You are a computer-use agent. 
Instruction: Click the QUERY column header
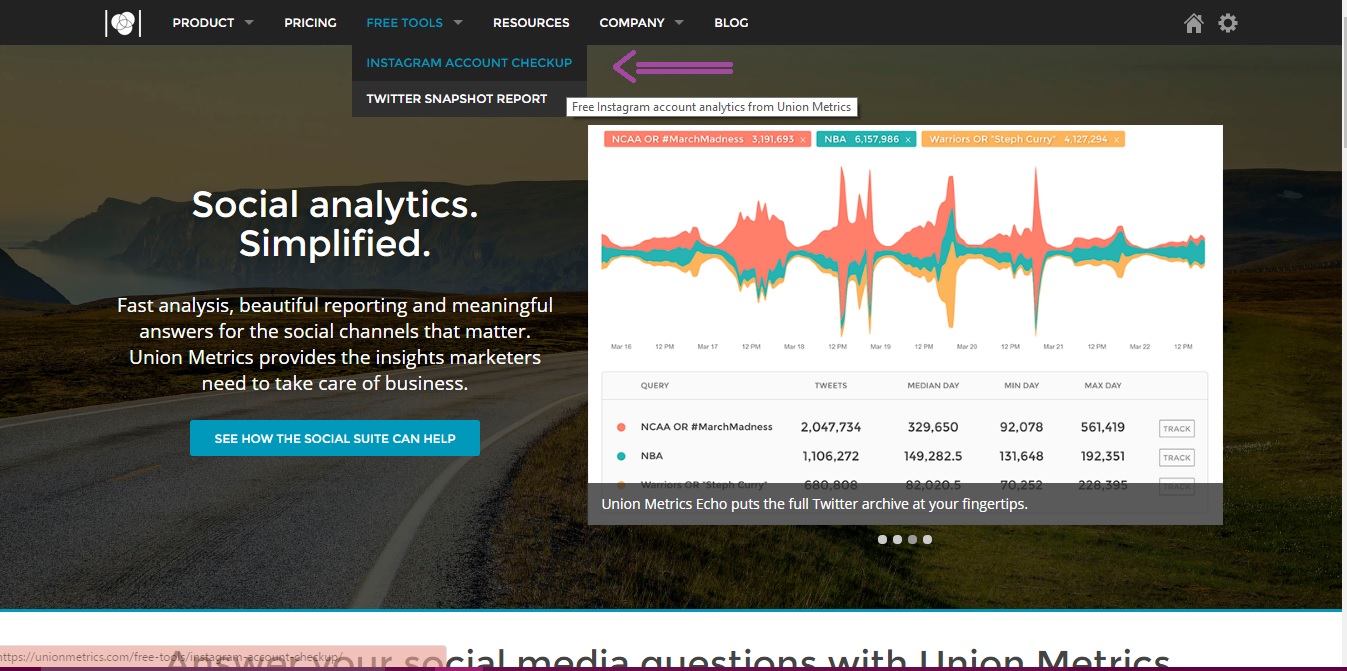click(655, 385)
